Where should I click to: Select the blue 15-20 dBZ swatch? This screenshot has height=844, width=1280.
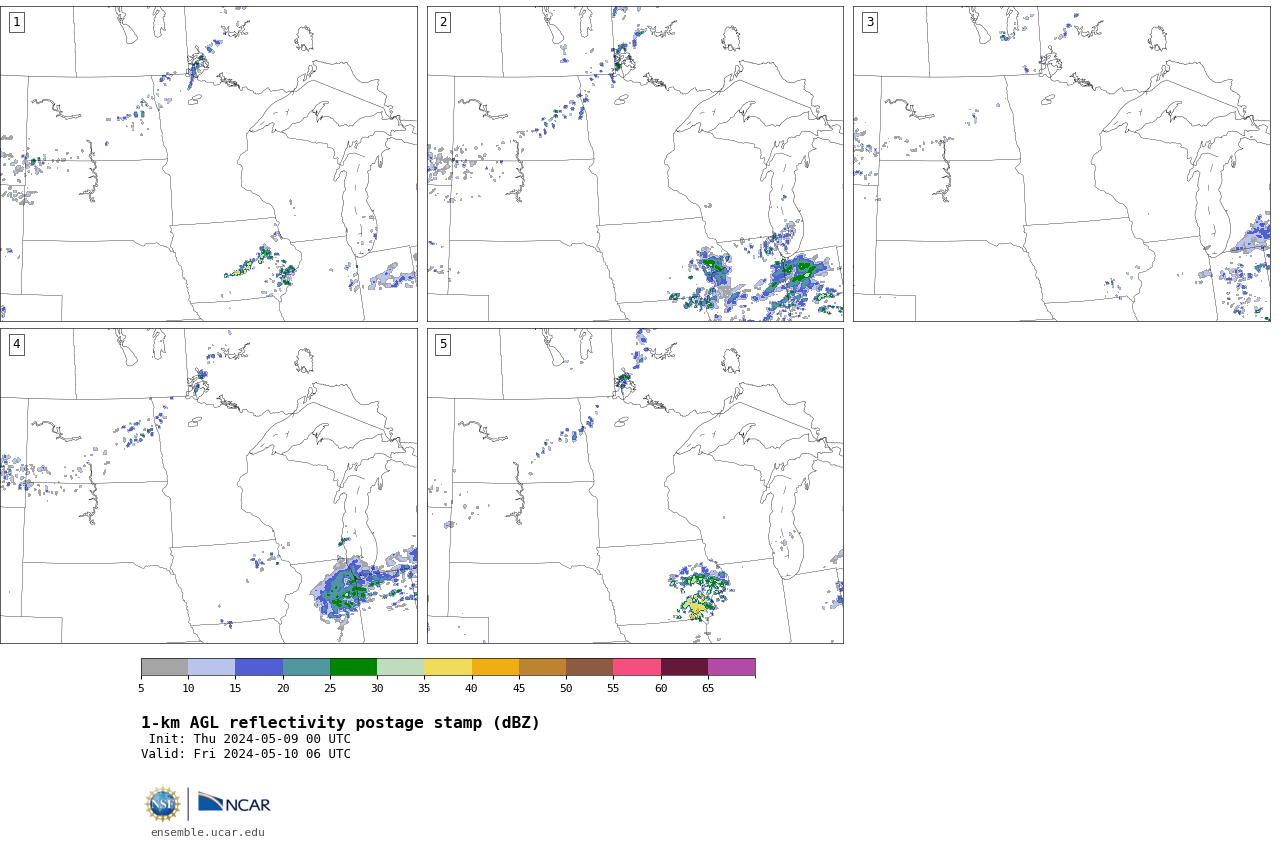click(259, 667)
